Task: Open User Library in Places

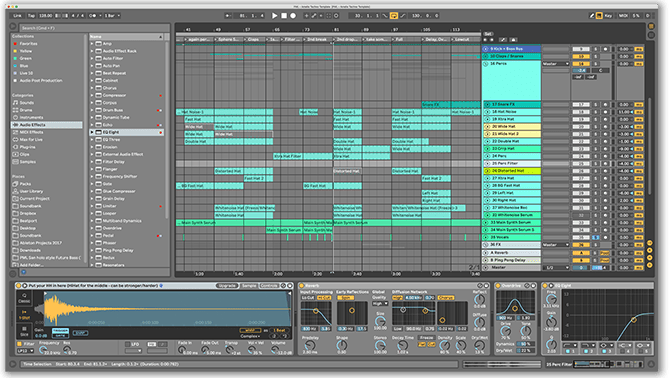Action: 31,191
